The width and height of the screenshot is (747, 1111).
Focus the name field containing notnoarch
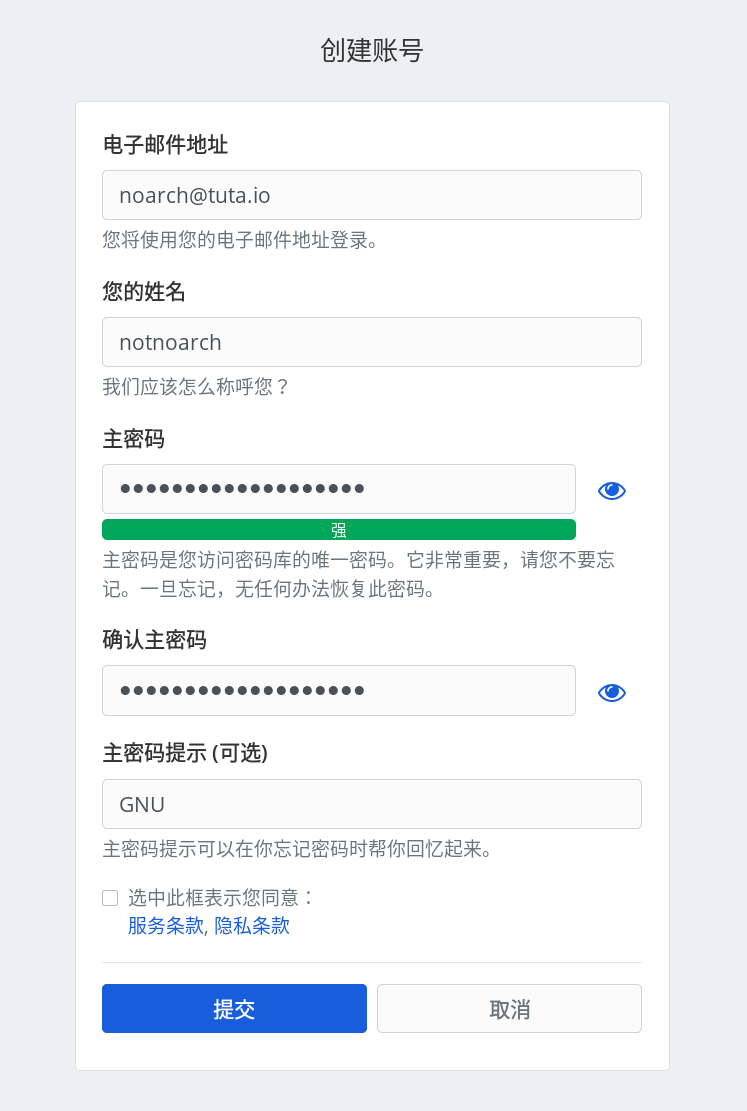[371, 342]
